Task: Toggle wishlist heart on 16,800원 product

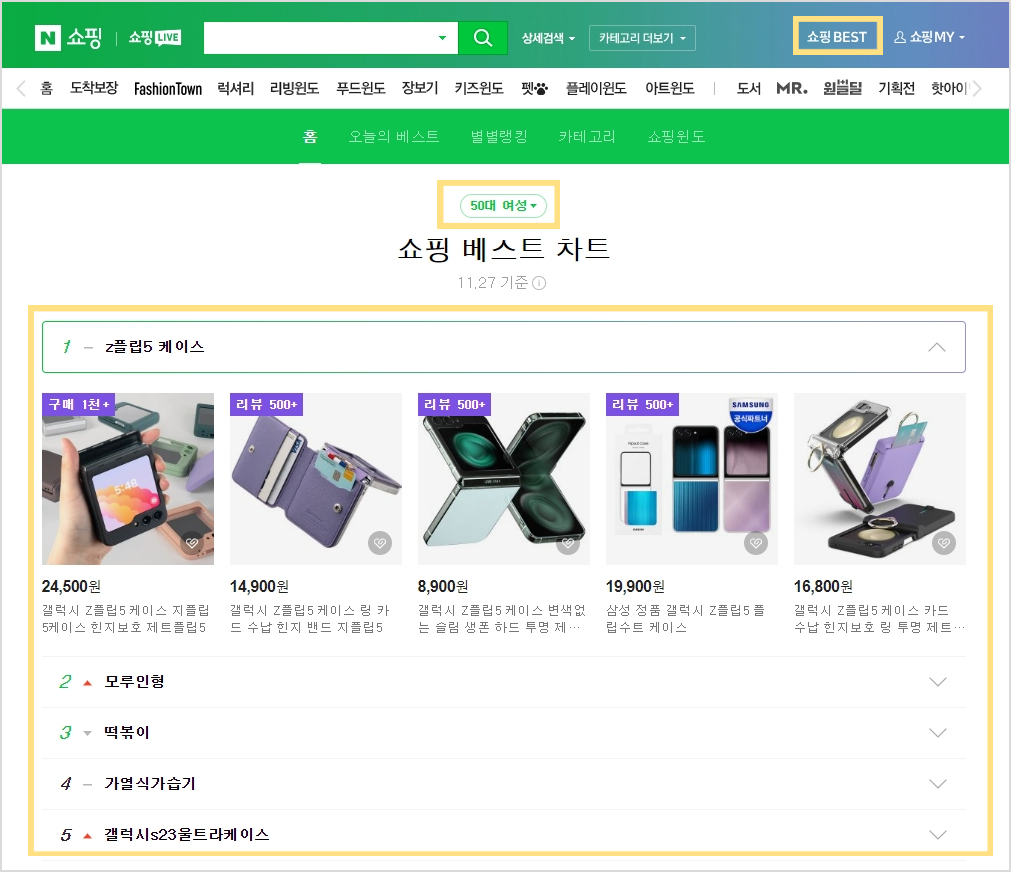Action: pyautogui.click(x=944, y=543)
